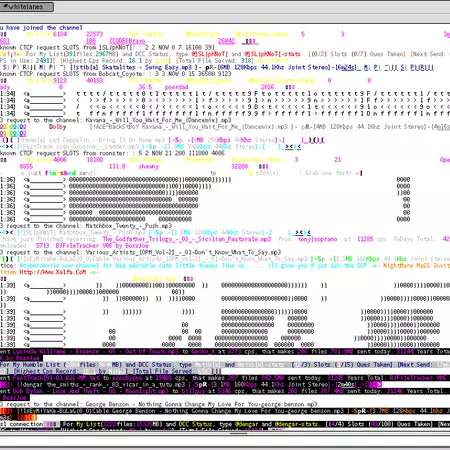Click 'BJFileTracker V06 by BossJoe' text

click(102, 246)
